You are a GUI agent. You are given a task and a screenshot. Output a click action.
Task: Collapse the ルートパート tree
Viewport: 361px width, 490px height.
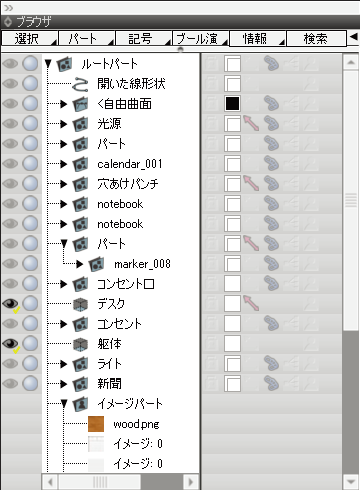[48, 64]
